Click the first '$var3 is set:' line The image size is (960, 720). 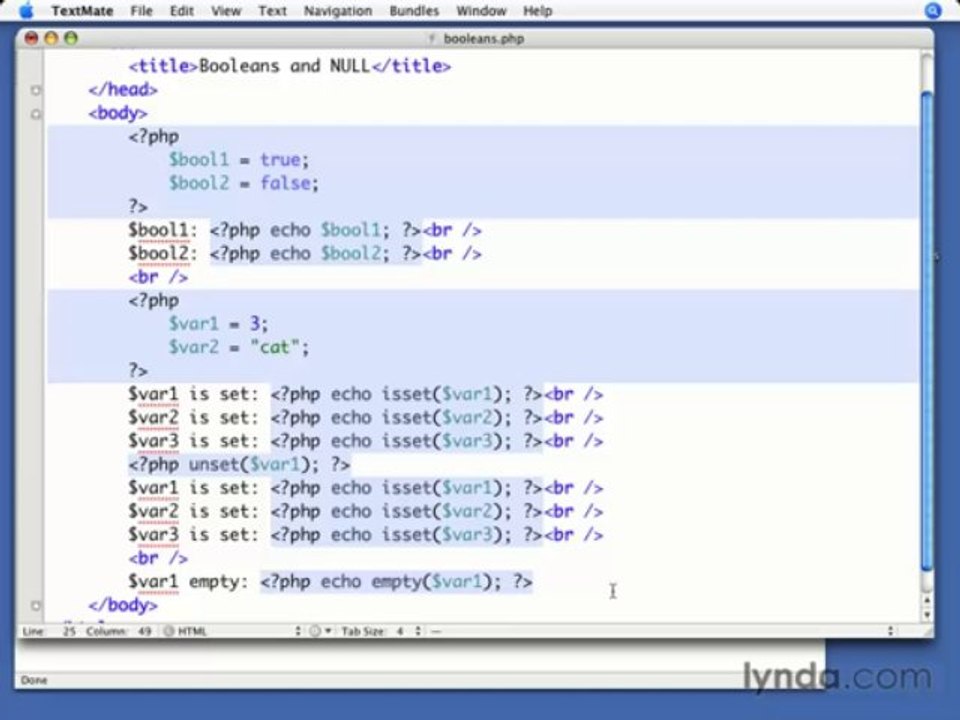click(366, 441)
